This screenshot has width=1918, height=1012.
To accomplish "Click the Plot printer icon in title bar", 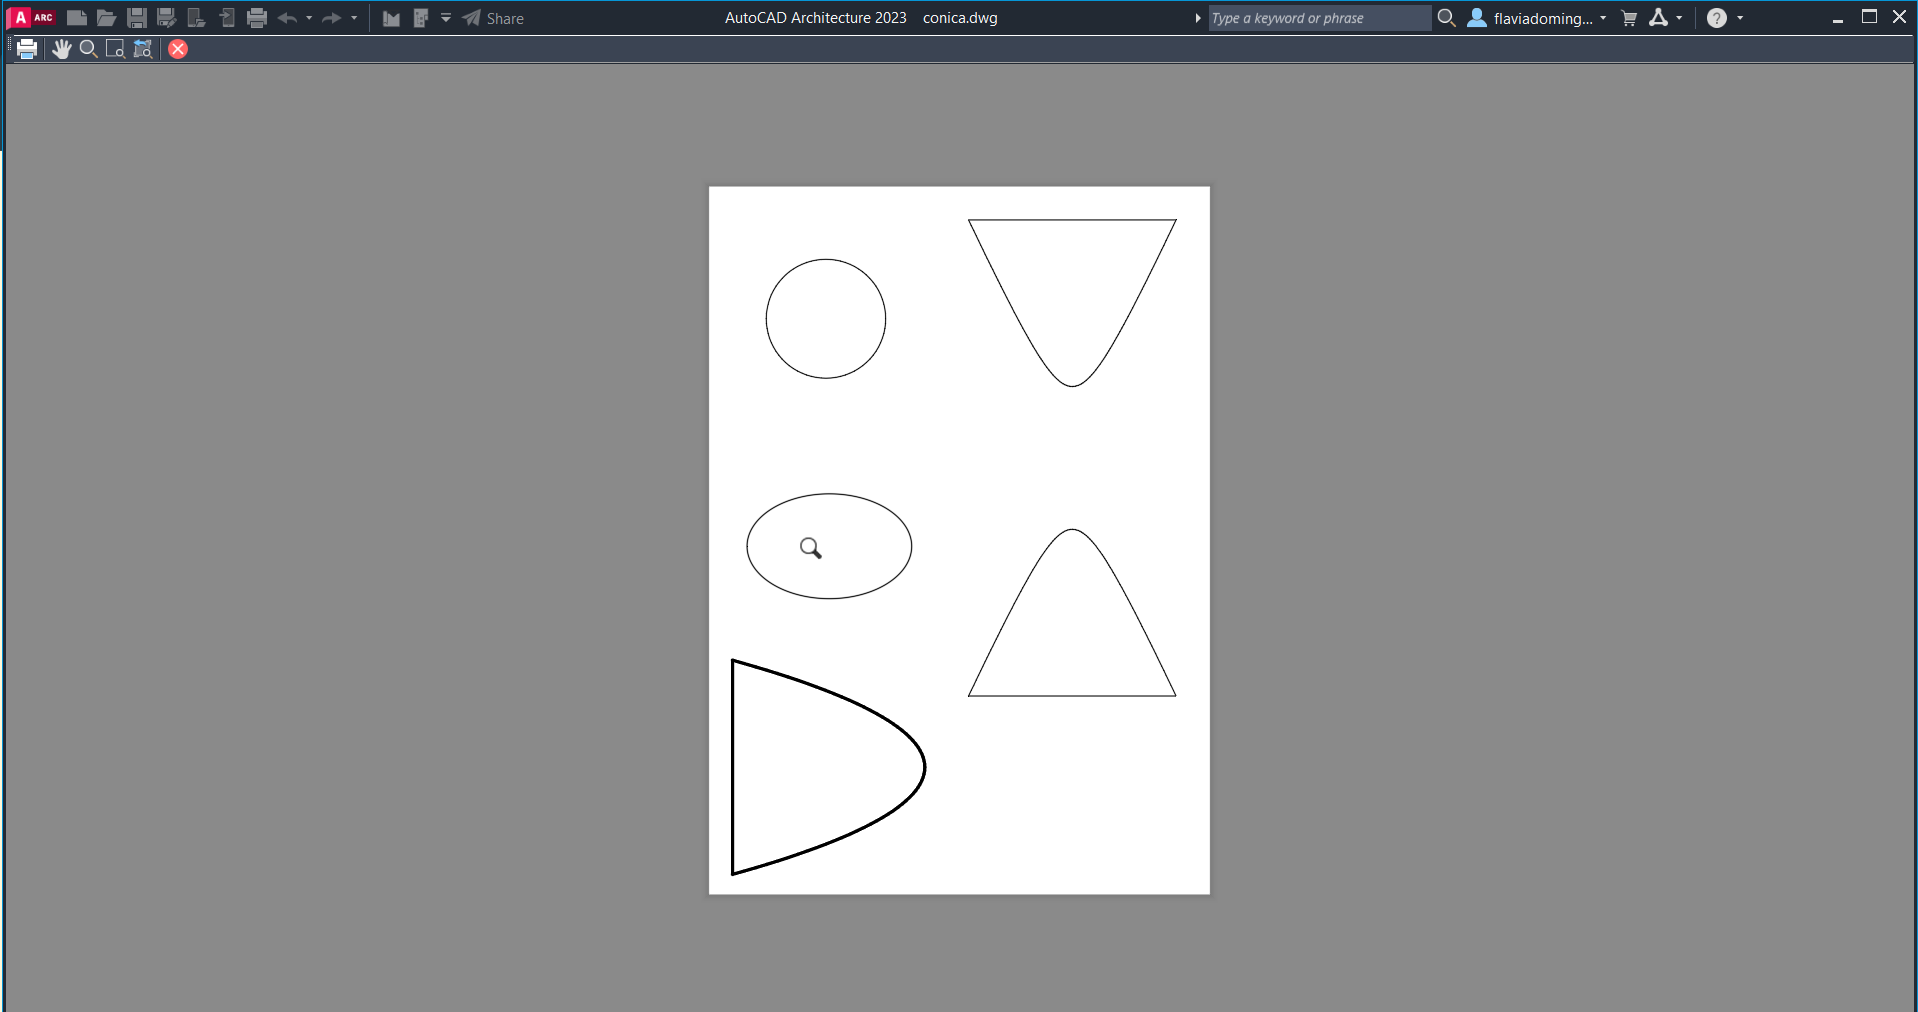I will coord(257,18).
